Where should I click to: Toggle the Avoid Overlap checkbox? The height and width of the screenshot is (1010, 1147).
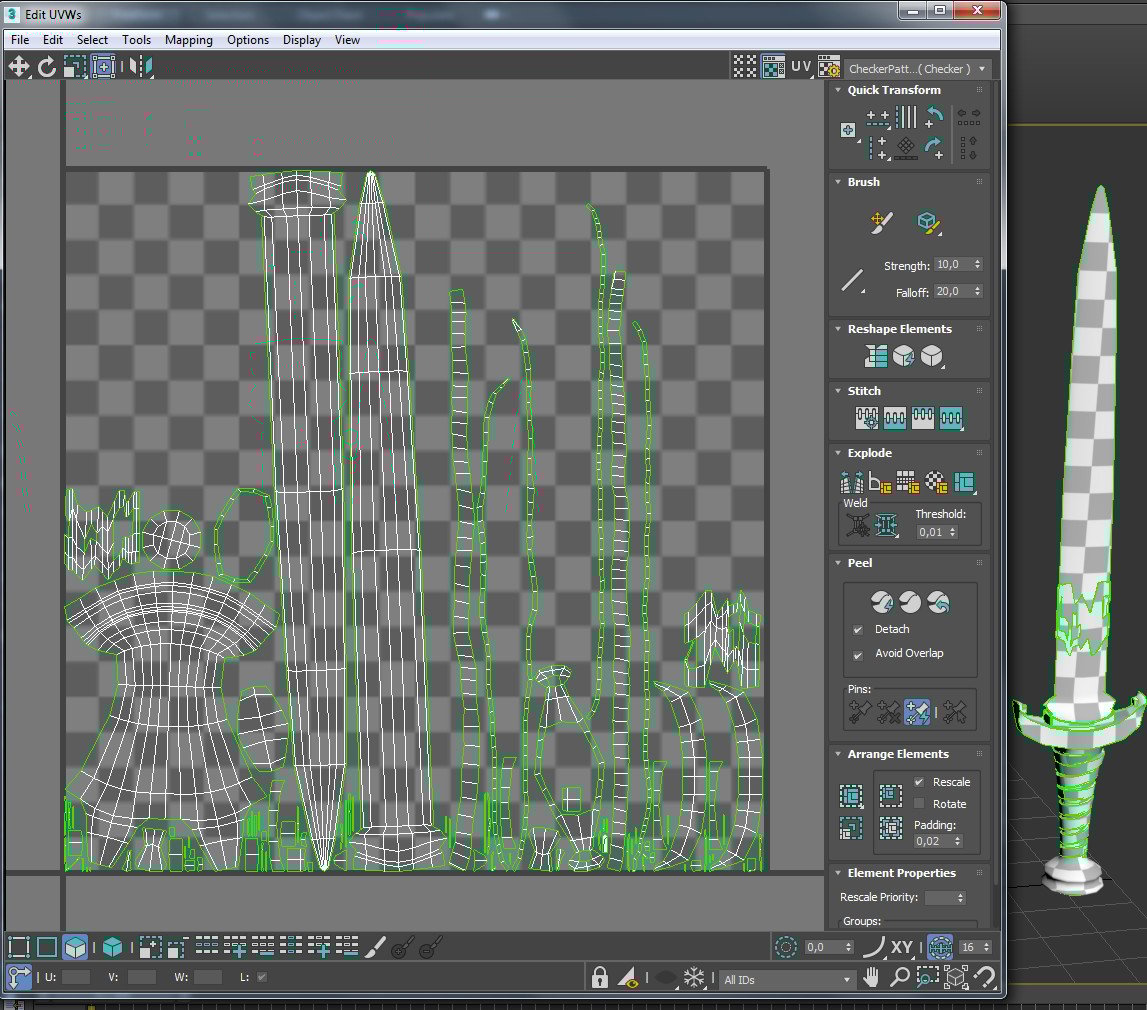coord(858,654)
